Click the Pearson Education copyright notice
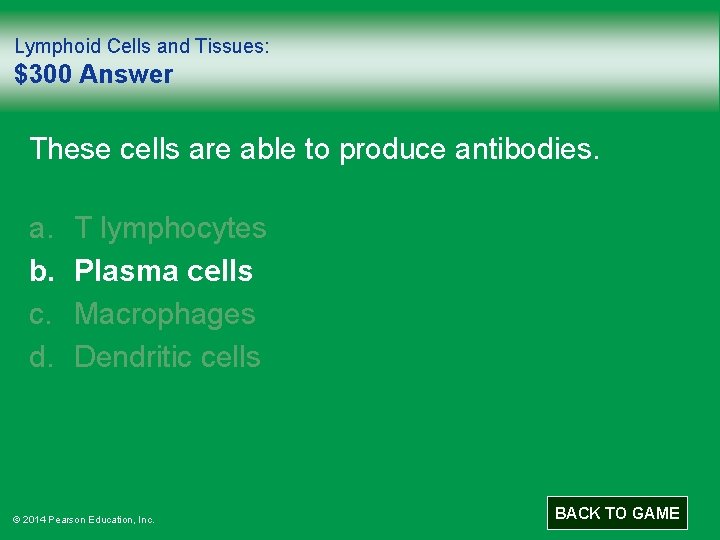Viewport: 720px width, 540px height. [83, 520]
